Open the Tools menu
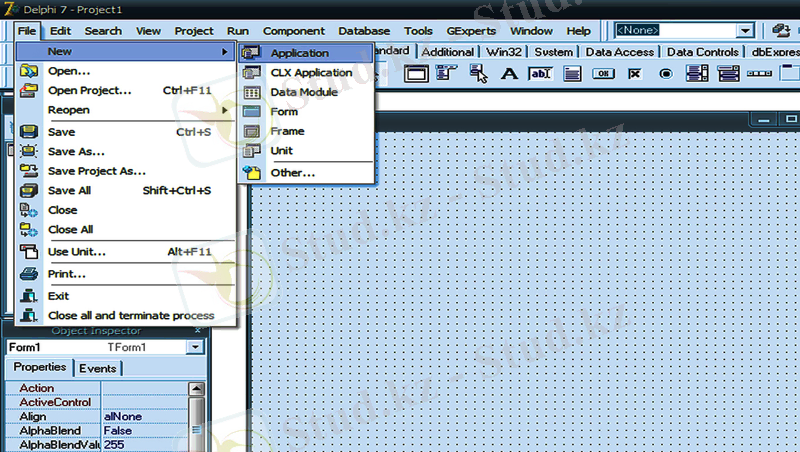 tap(418, 31)
